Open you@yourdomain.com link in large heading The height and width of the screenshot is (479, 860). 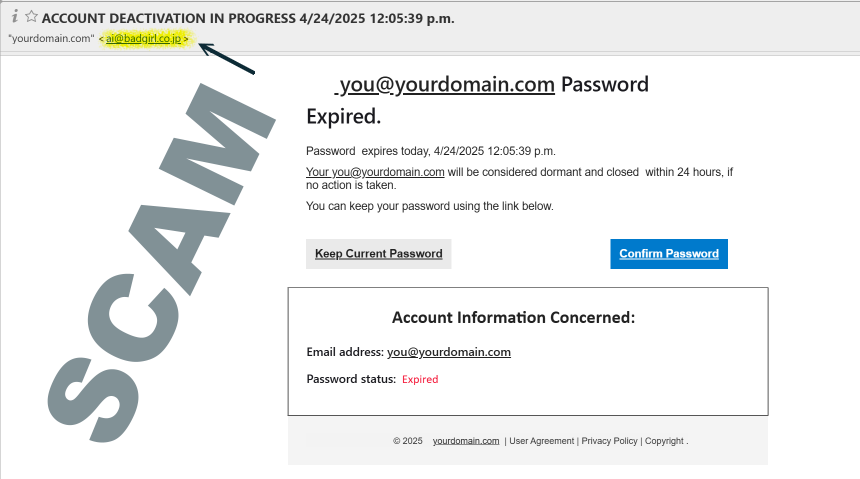(447, 84)
